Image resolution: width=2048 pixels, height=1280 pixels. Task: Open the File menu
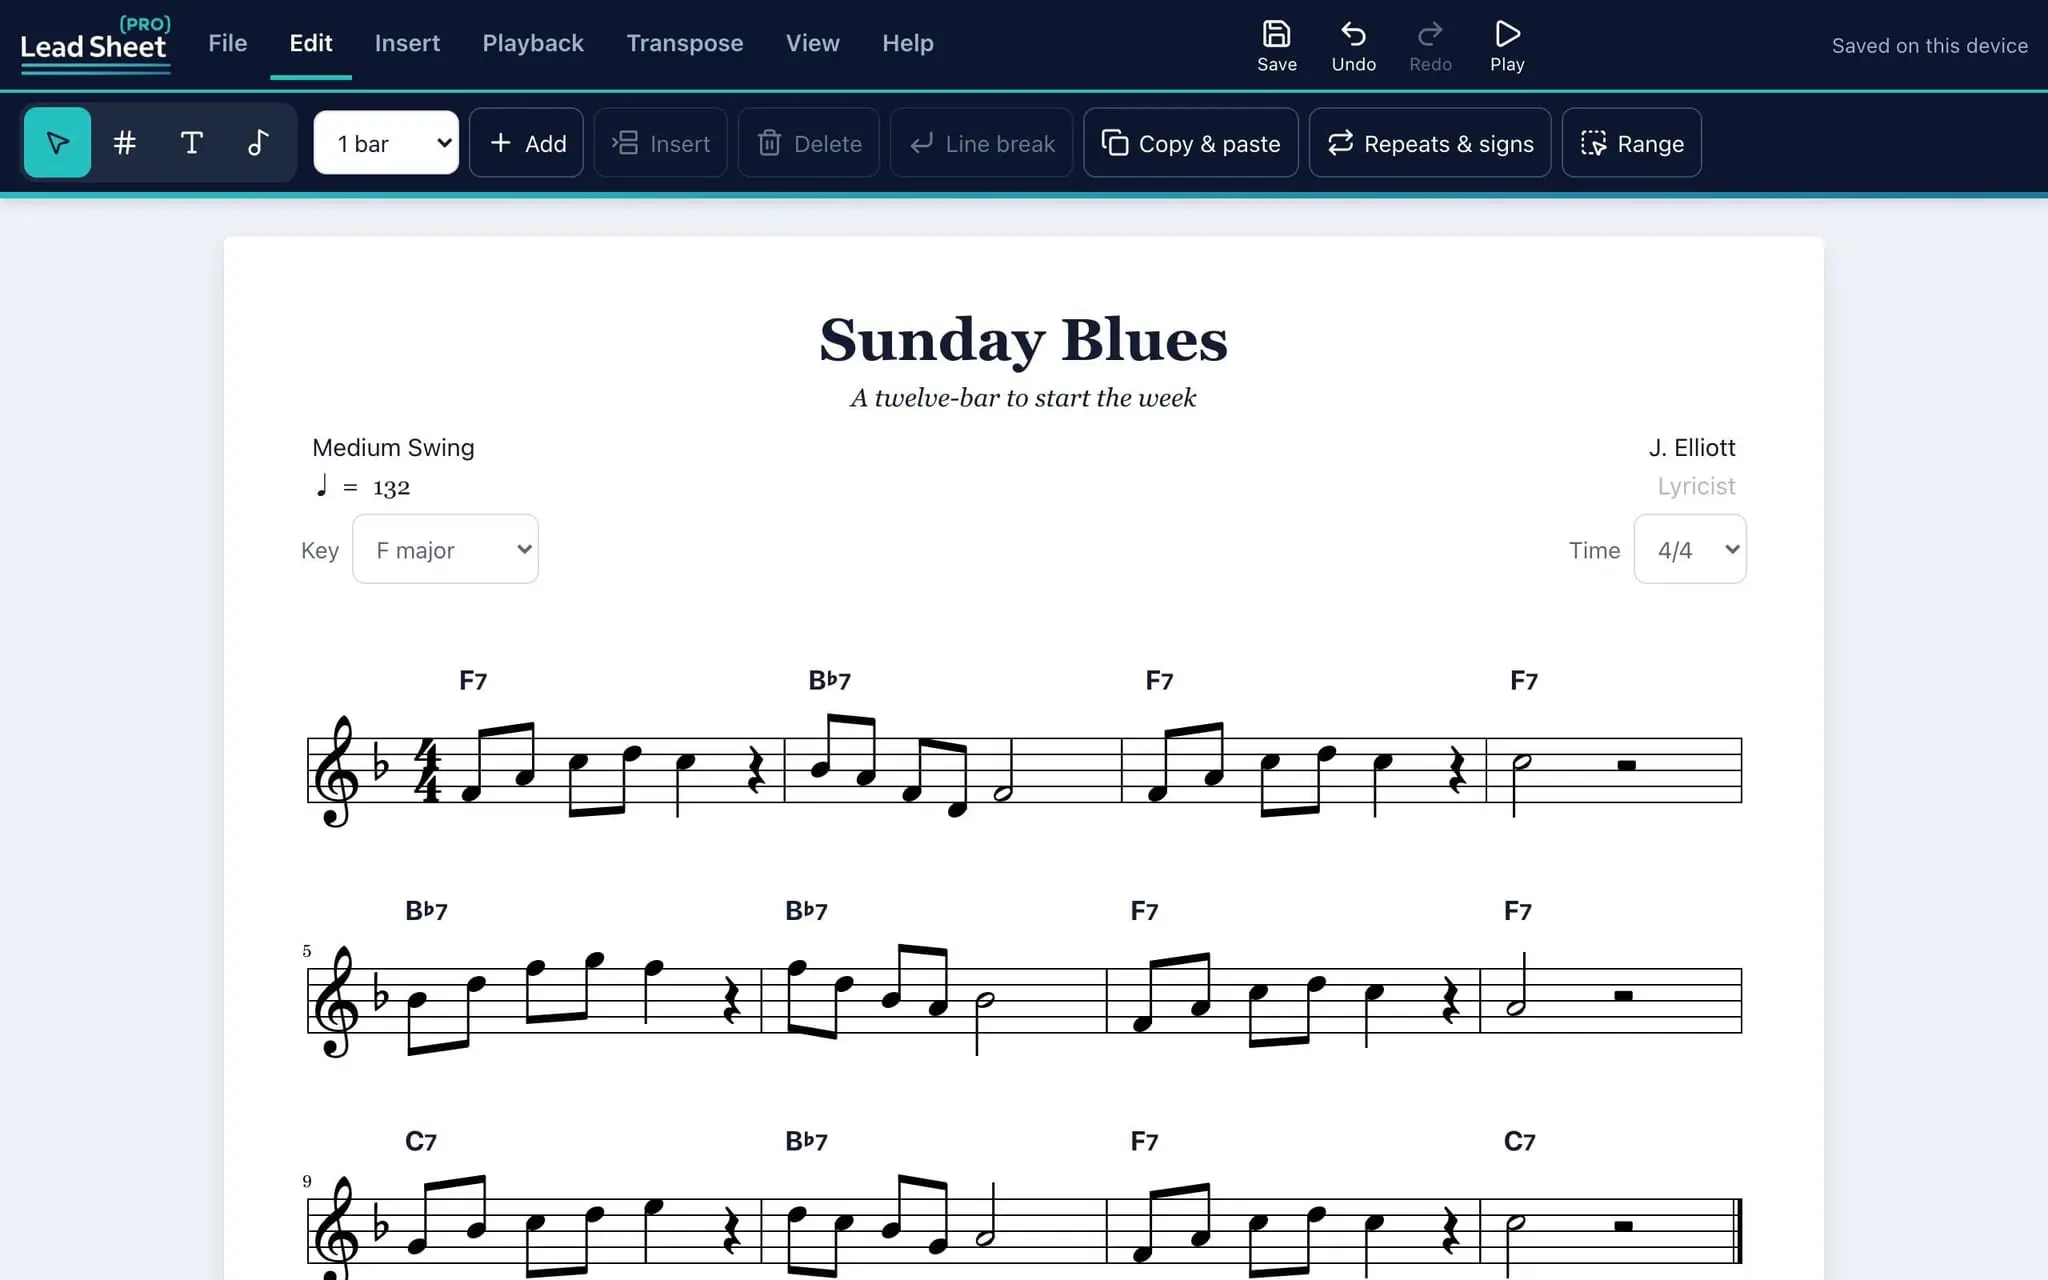tap(227, 43)
